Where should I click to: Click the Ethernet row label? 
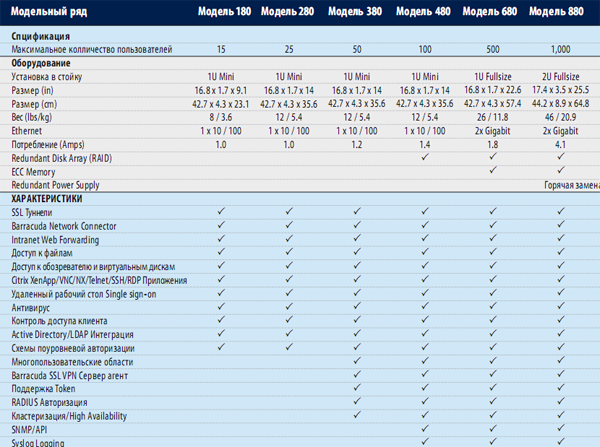(26, 131)
